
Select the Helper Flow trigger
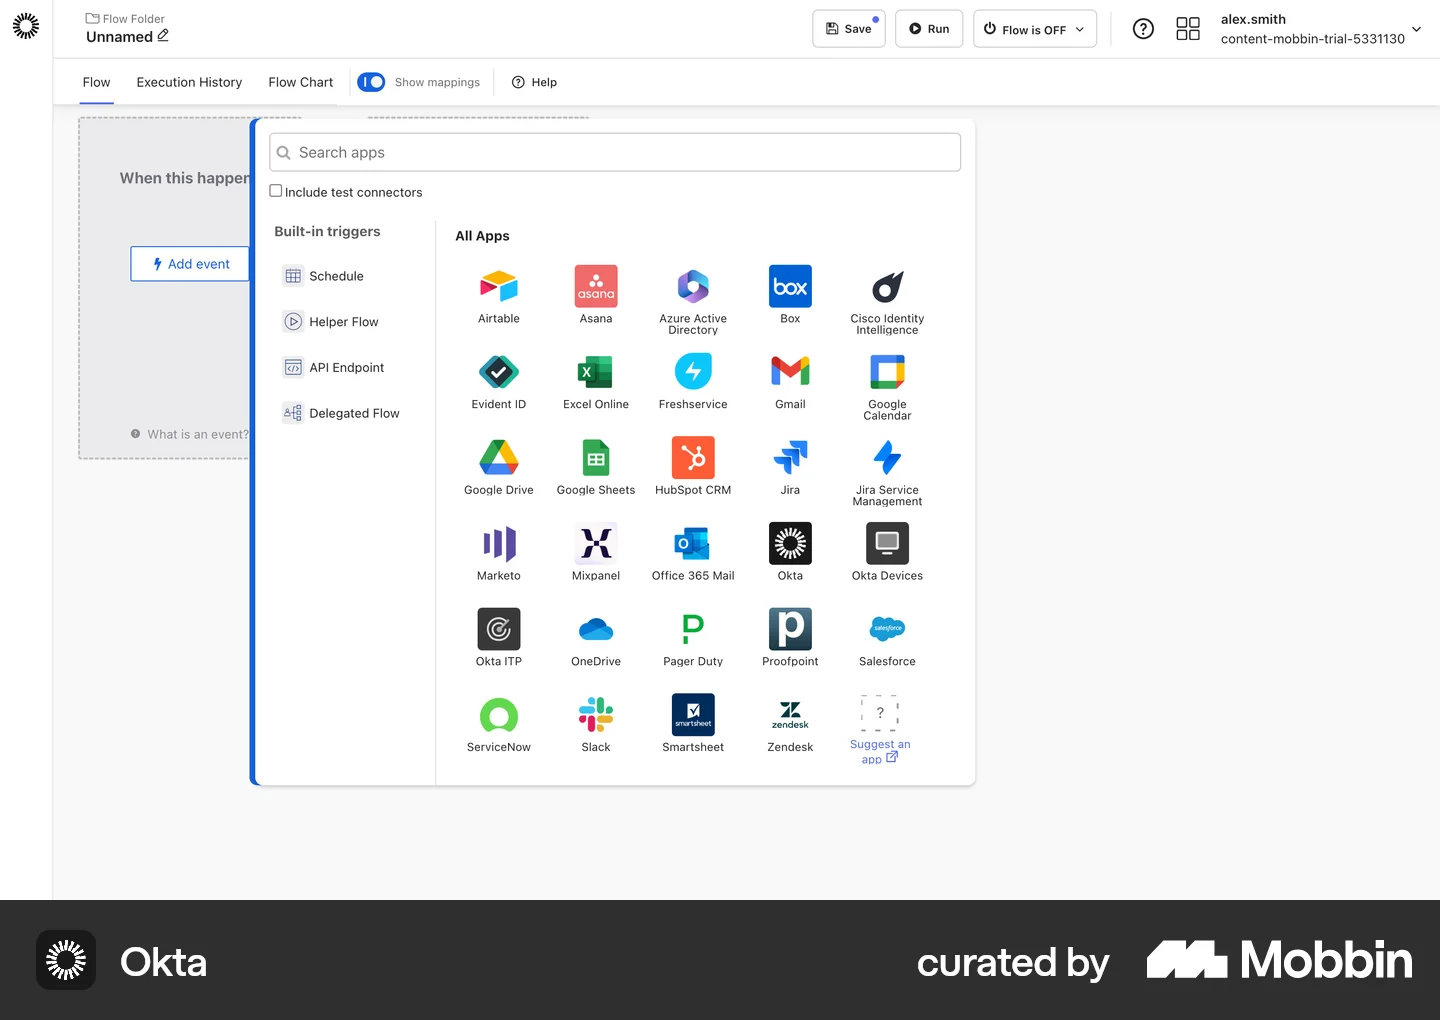click(331, 322)
